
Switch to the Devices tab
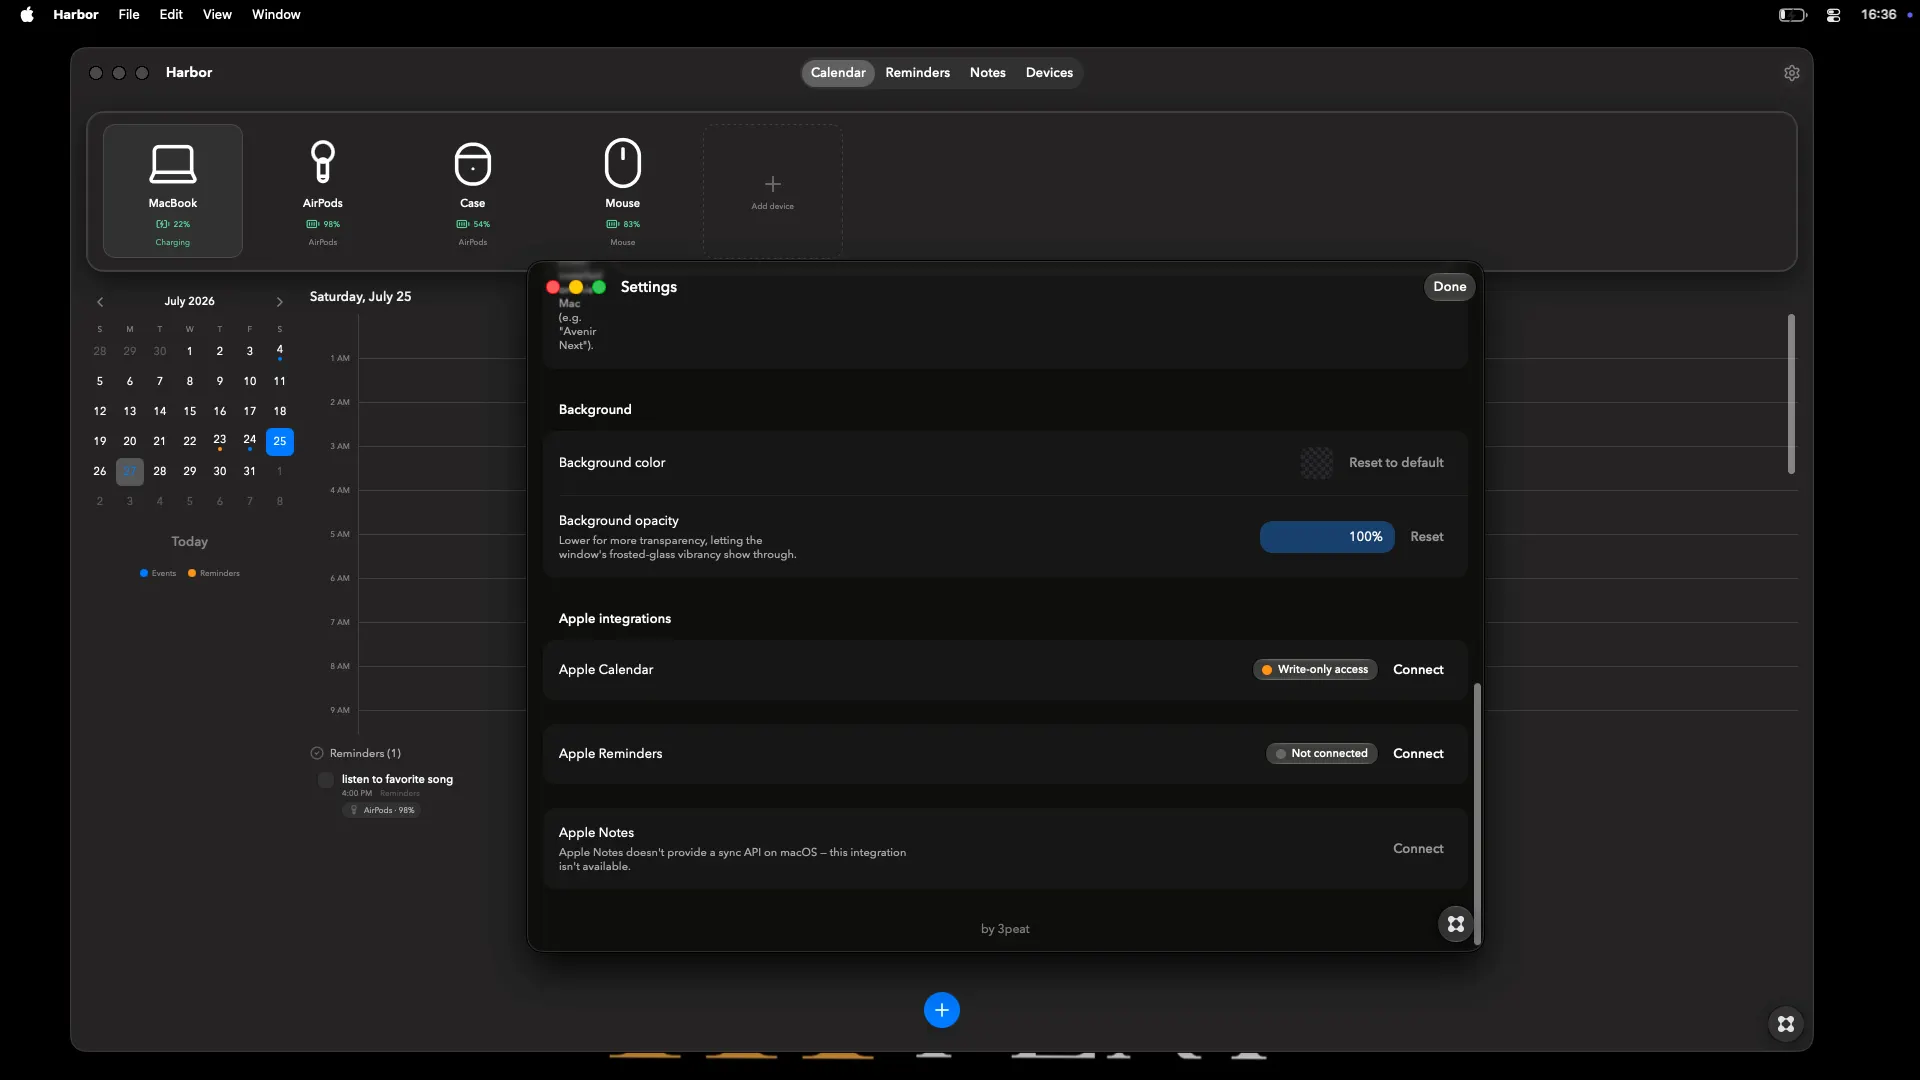[1049, 73]
